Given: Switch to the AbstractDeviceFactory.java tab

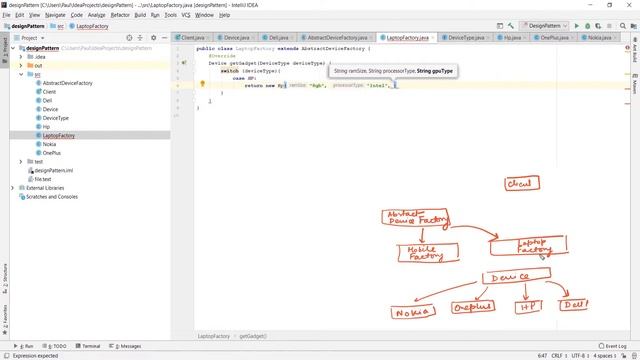Looking at the screenshot, I should (x=337, y=38).
